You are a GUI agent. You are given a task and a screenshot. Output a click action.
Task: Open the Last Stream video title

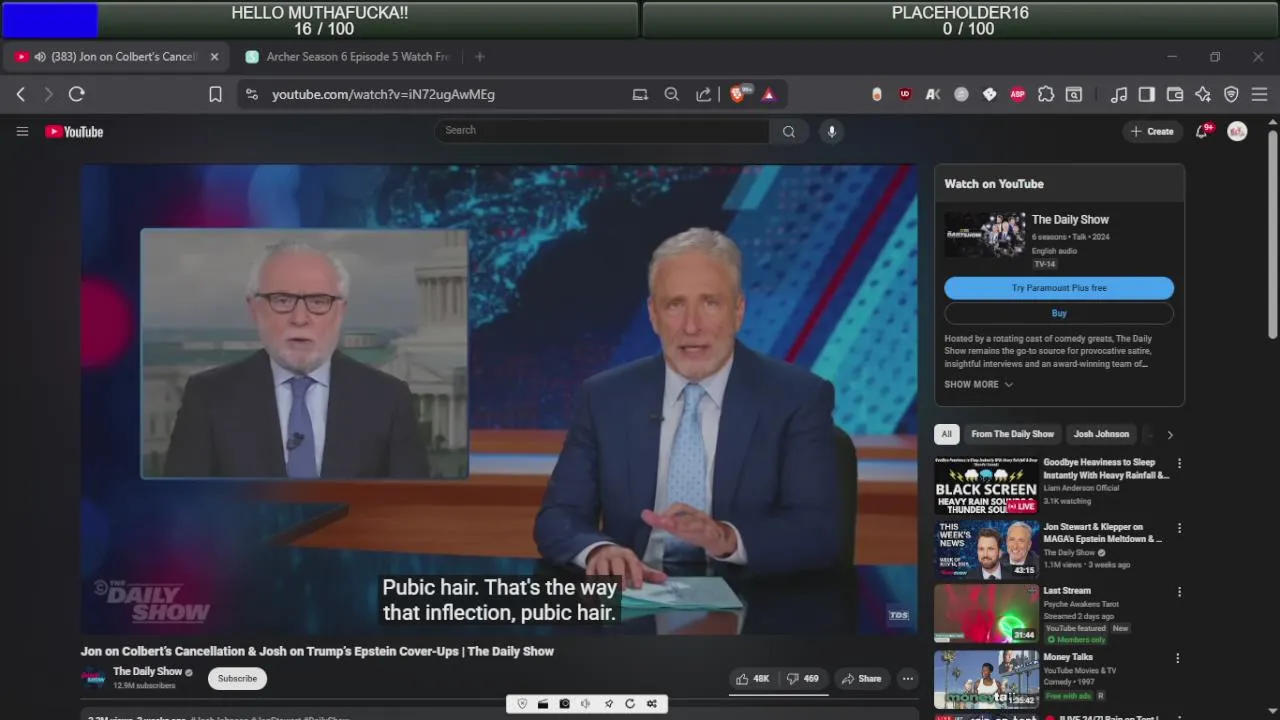click(1067, 591)
